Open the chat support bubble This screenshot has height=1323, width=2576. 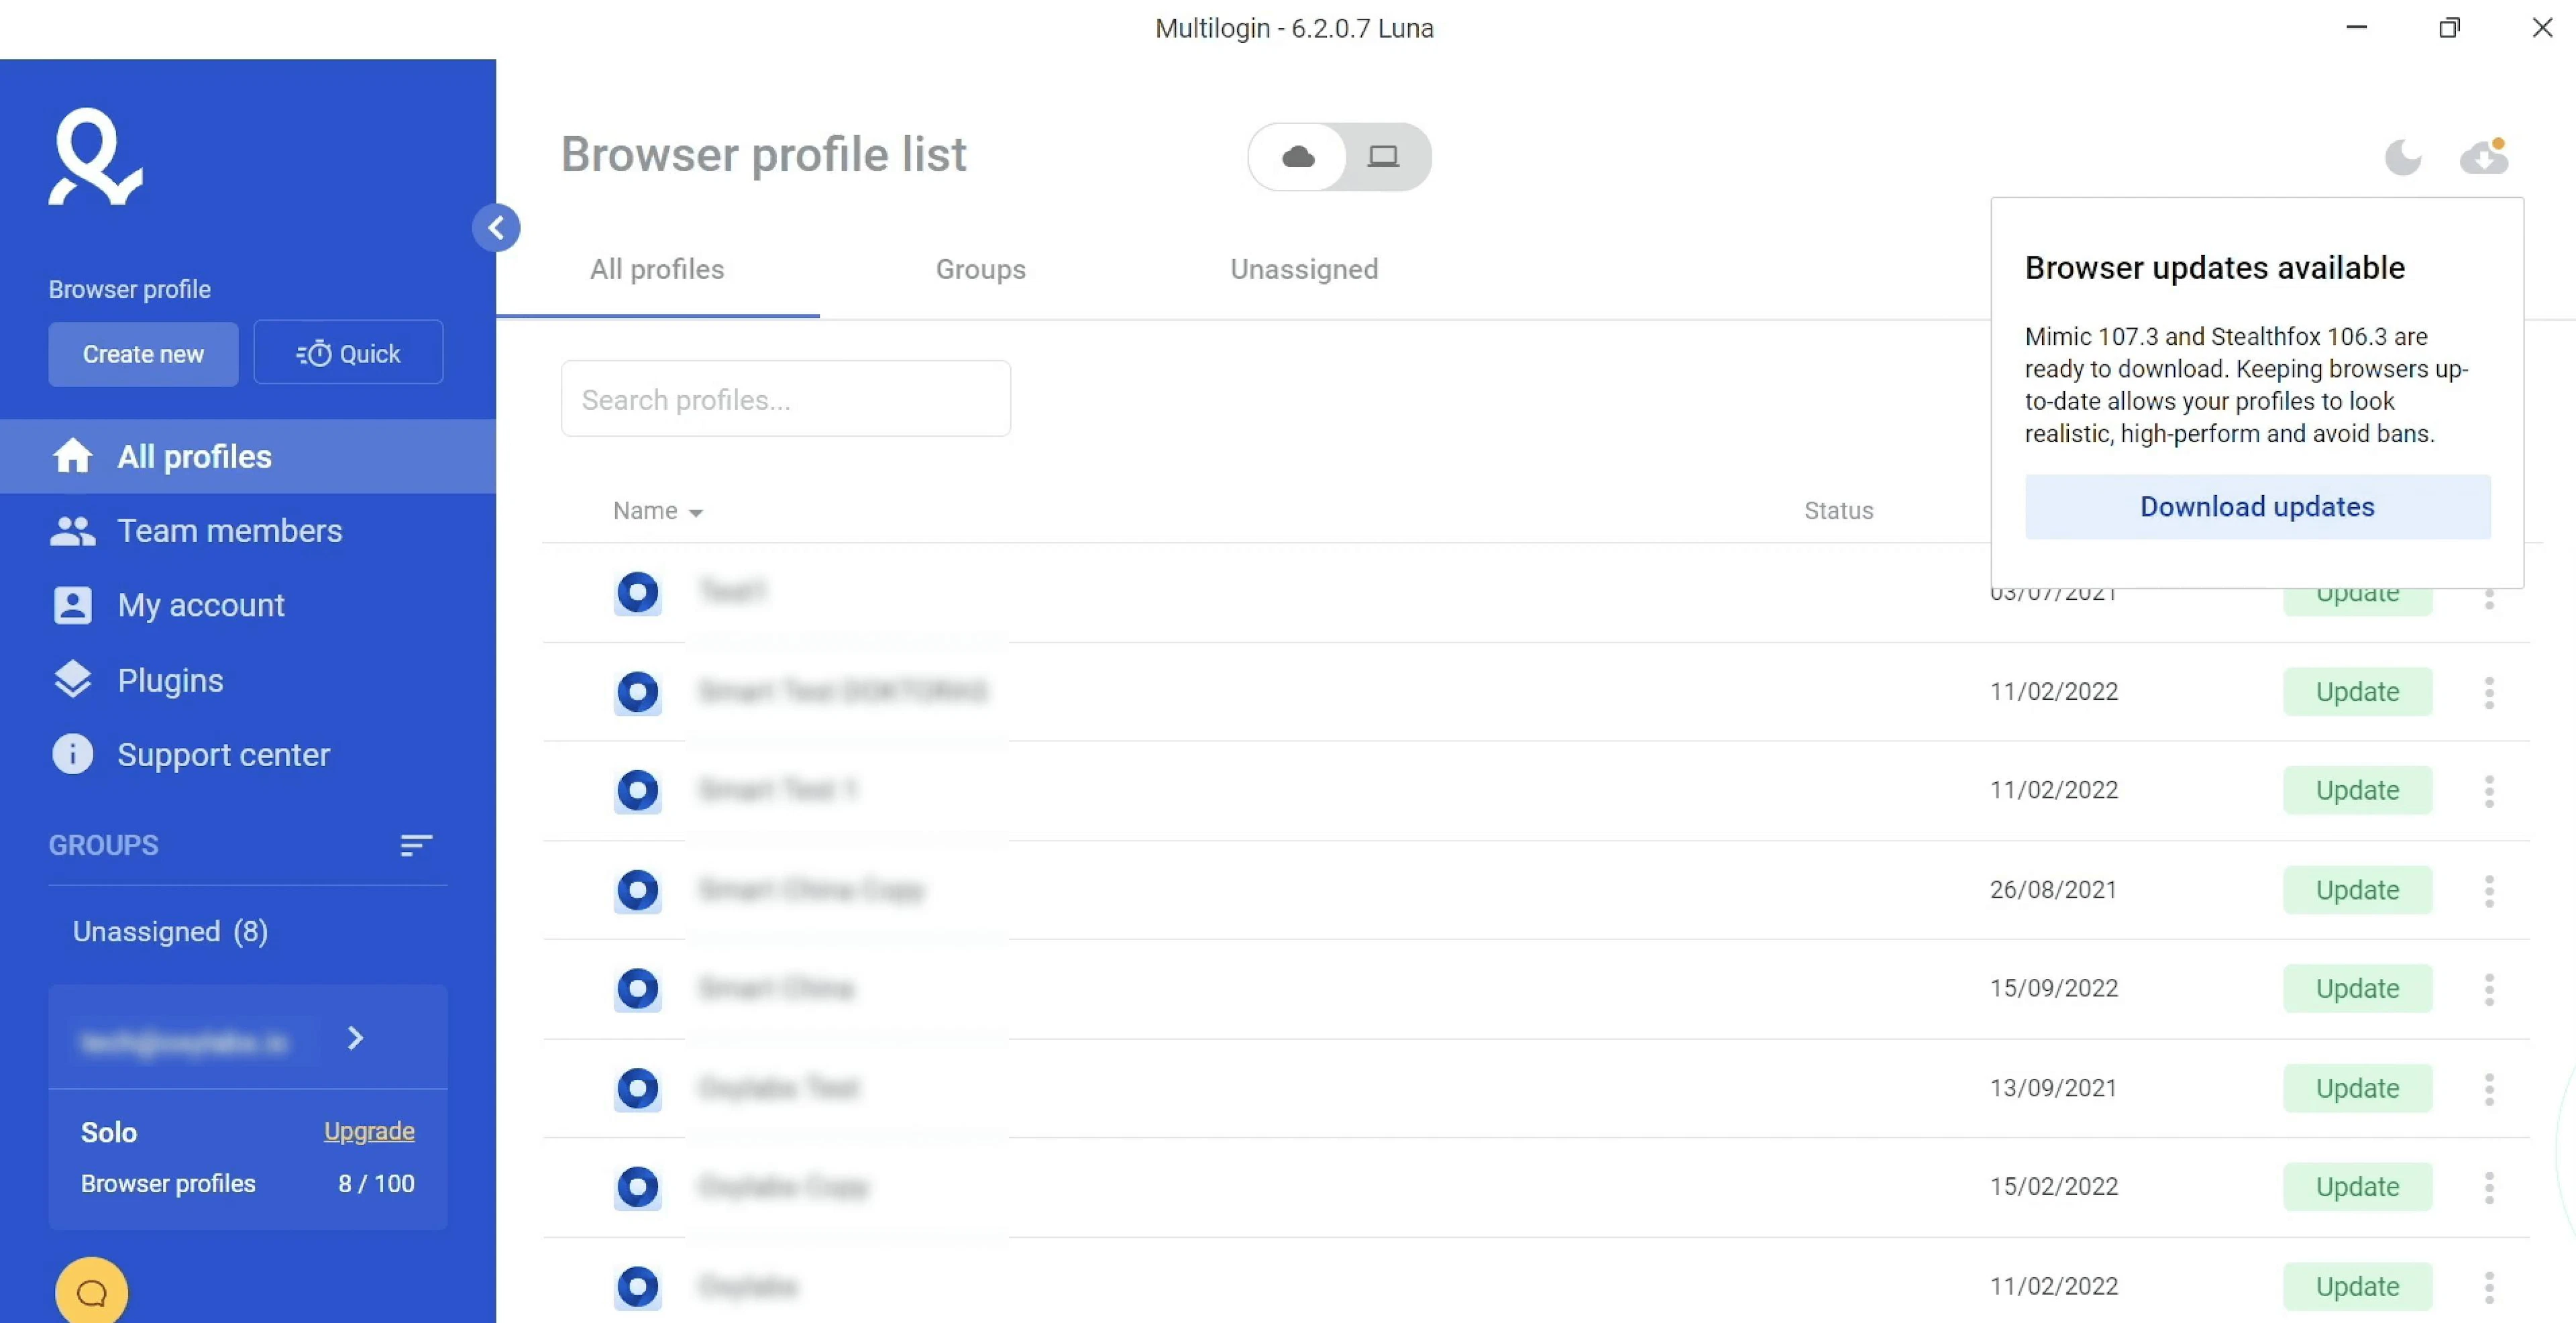92,1291
